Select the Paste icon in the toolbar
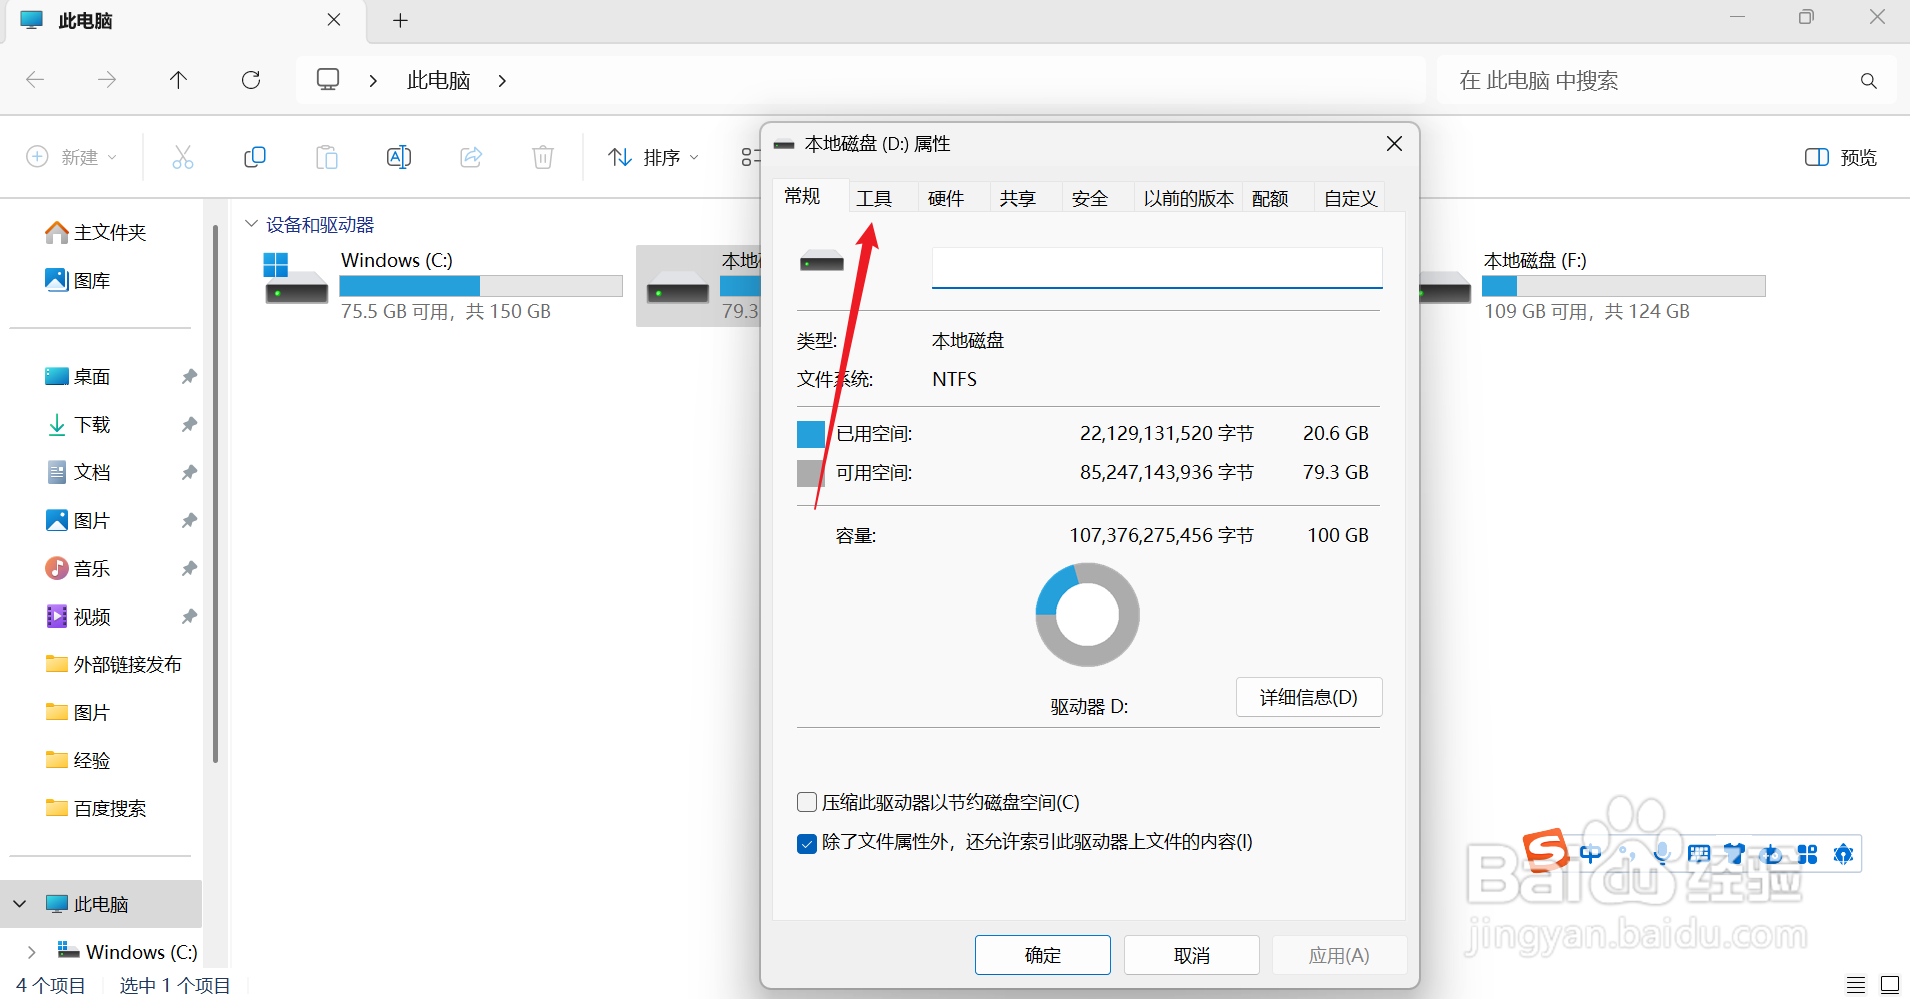The height and width of the screenshot is (999, 1910). point(327,157)
